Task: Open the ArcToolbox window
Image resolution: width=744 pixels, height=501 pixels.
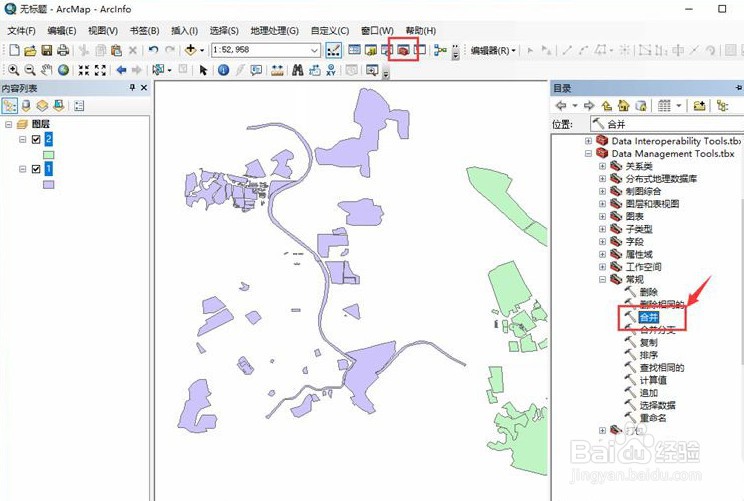Action: coord(403,50)
